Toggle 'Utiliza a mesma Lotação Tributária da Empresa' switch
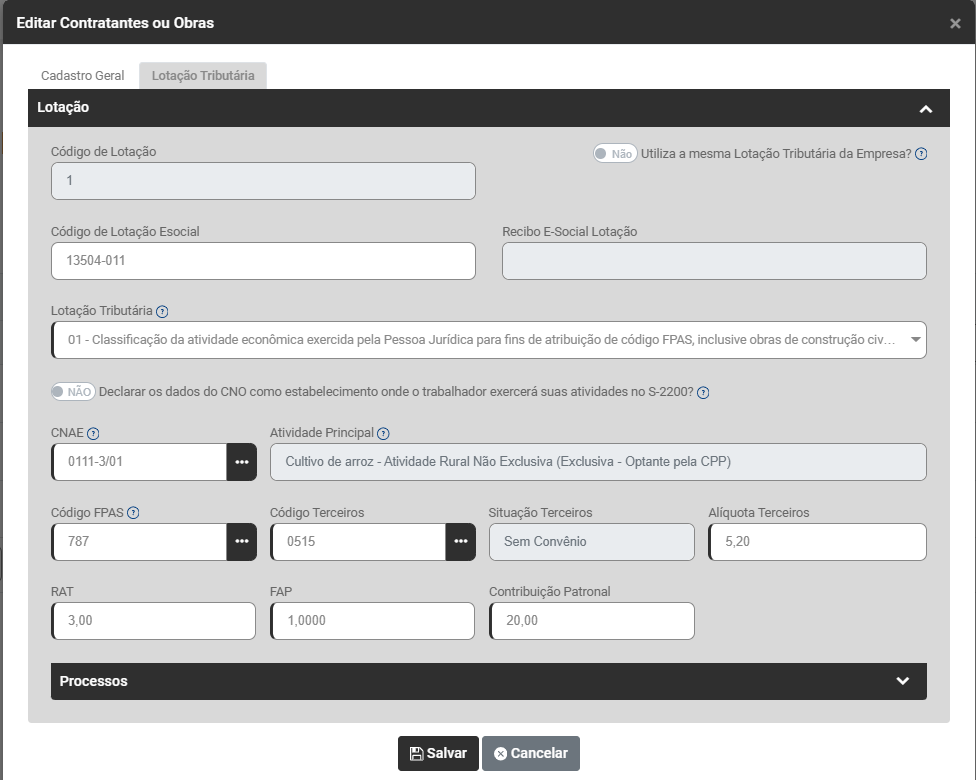This screenshot has width=976, height=780. tap(614, 154)
